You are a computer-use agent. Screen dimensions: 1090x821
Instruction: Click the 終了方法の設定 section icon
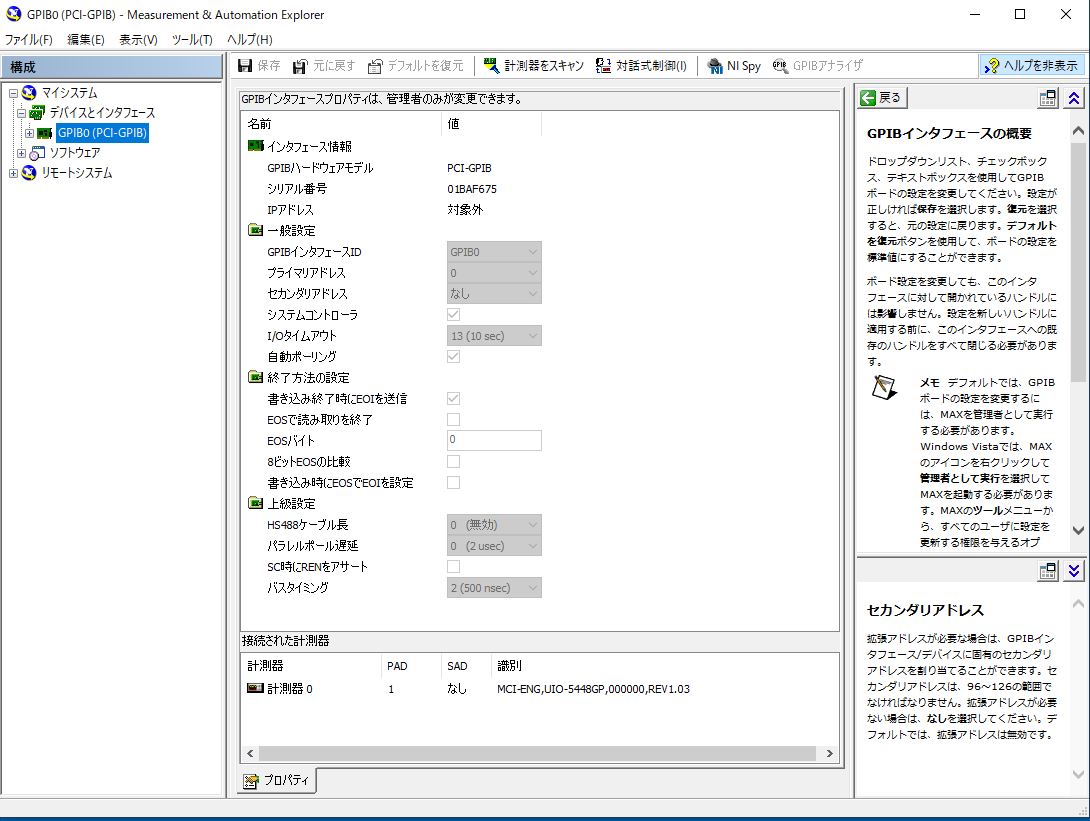coord(256,377)
